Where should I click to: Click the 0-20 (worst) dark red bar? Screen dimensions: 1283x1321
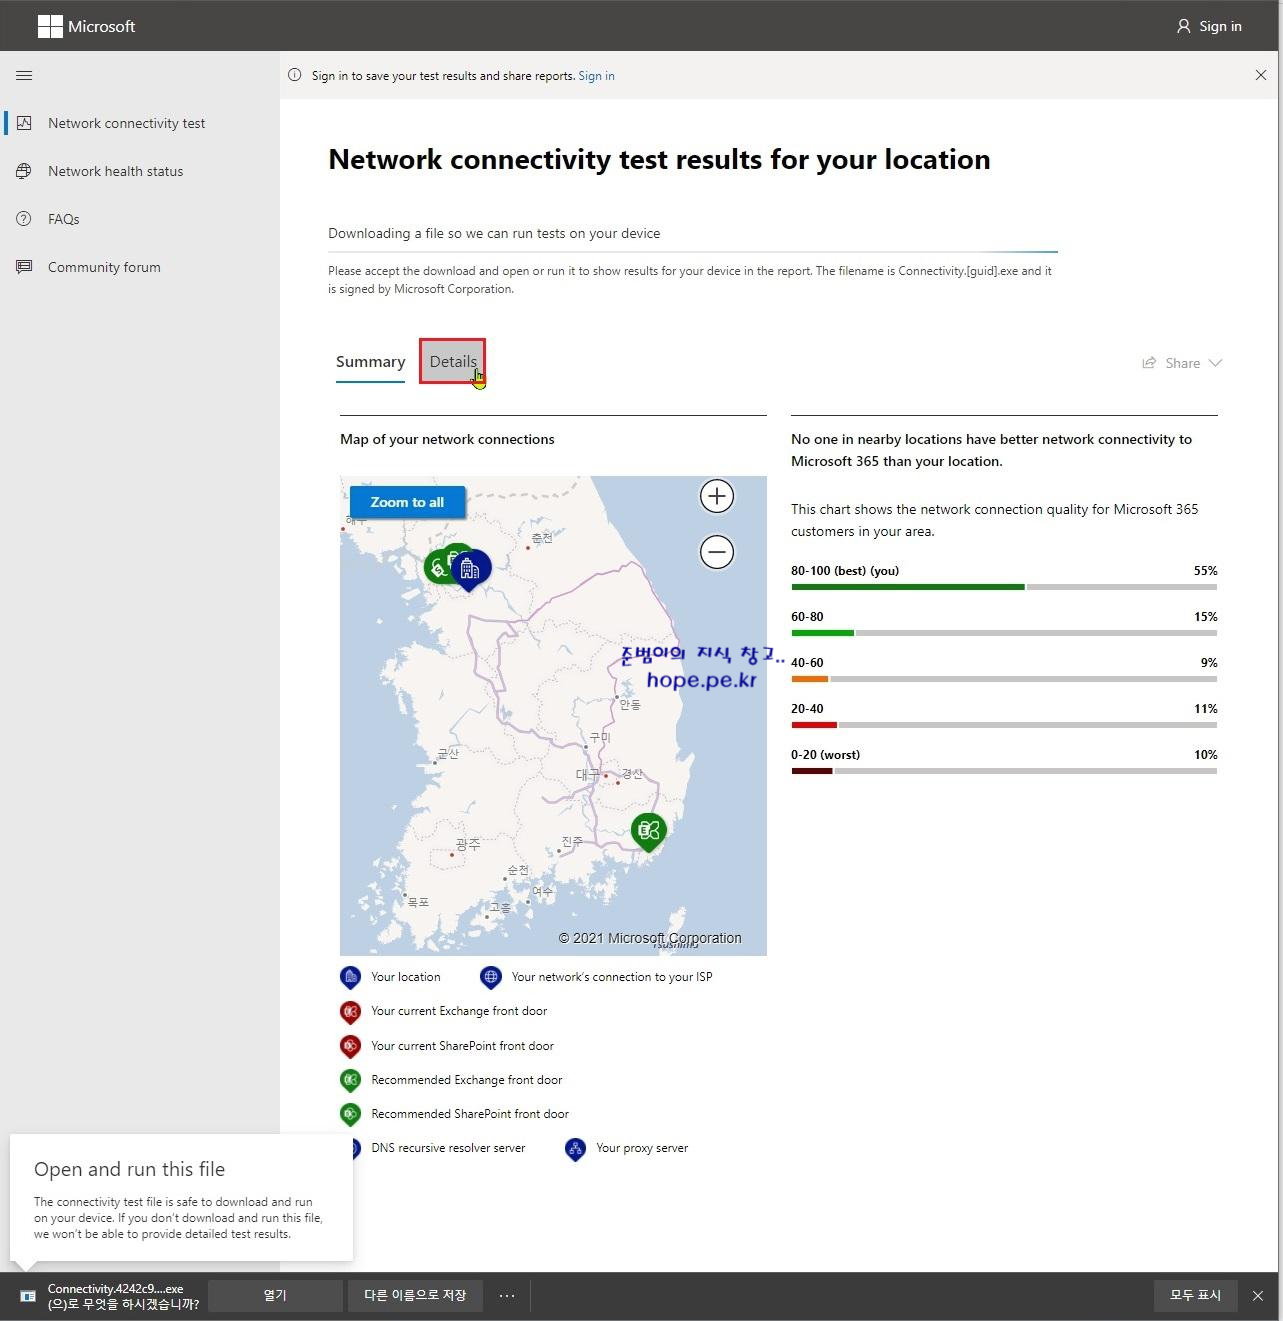click(811, 771)
